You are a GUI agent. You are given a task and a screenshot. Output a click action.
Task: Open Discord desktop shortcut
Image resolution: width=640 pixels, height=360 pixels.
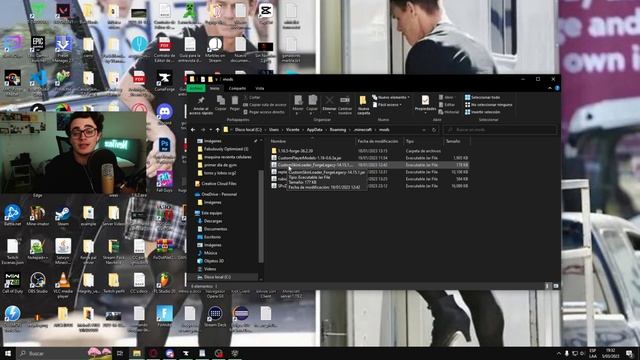tap(164, 113)
